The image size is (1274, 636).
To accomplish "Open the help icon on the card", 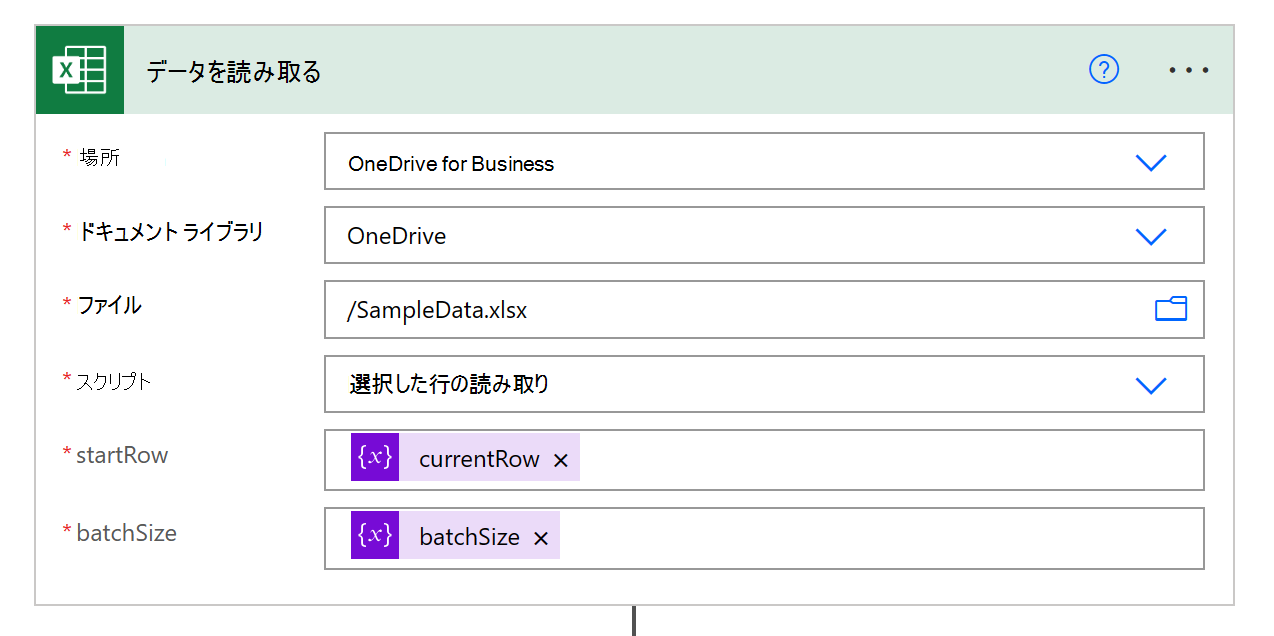I will tap(1103, 70).
